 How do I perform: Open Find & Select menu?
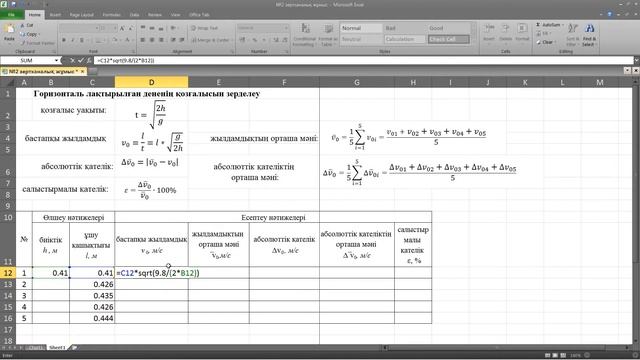click(589, 34)
